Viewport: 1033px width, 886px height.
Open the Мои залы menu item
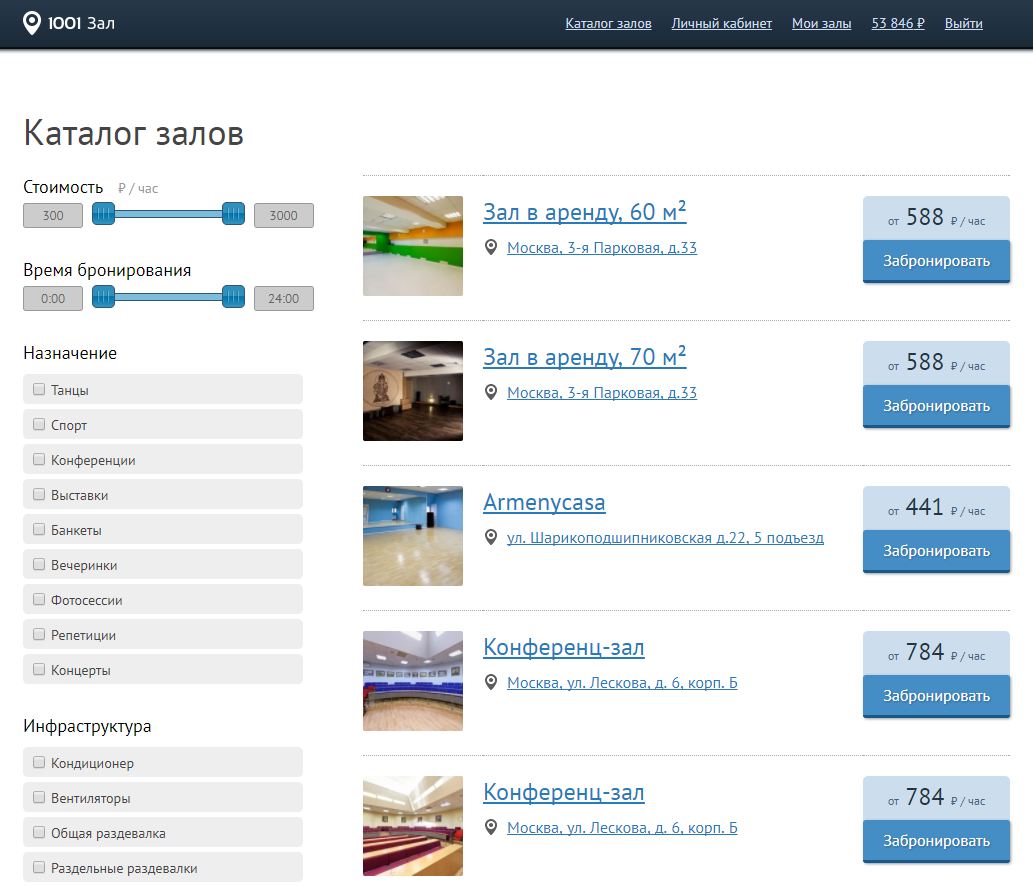[821, 24]
